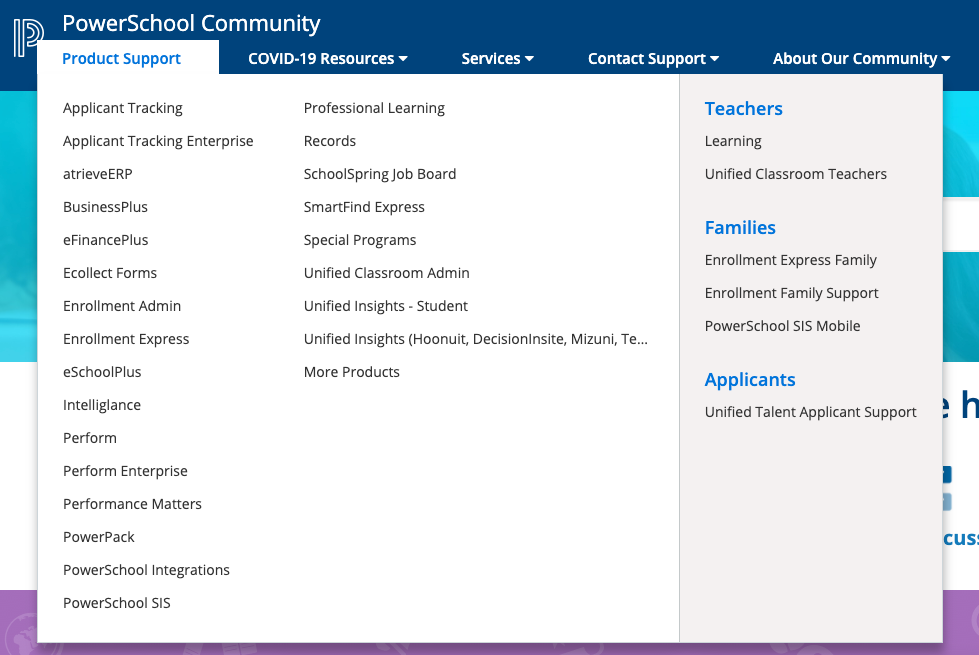Image resolution: width=979 pixels, height=655 pixels.
Task: Open eFinancePlus product support
Action: 106,240
